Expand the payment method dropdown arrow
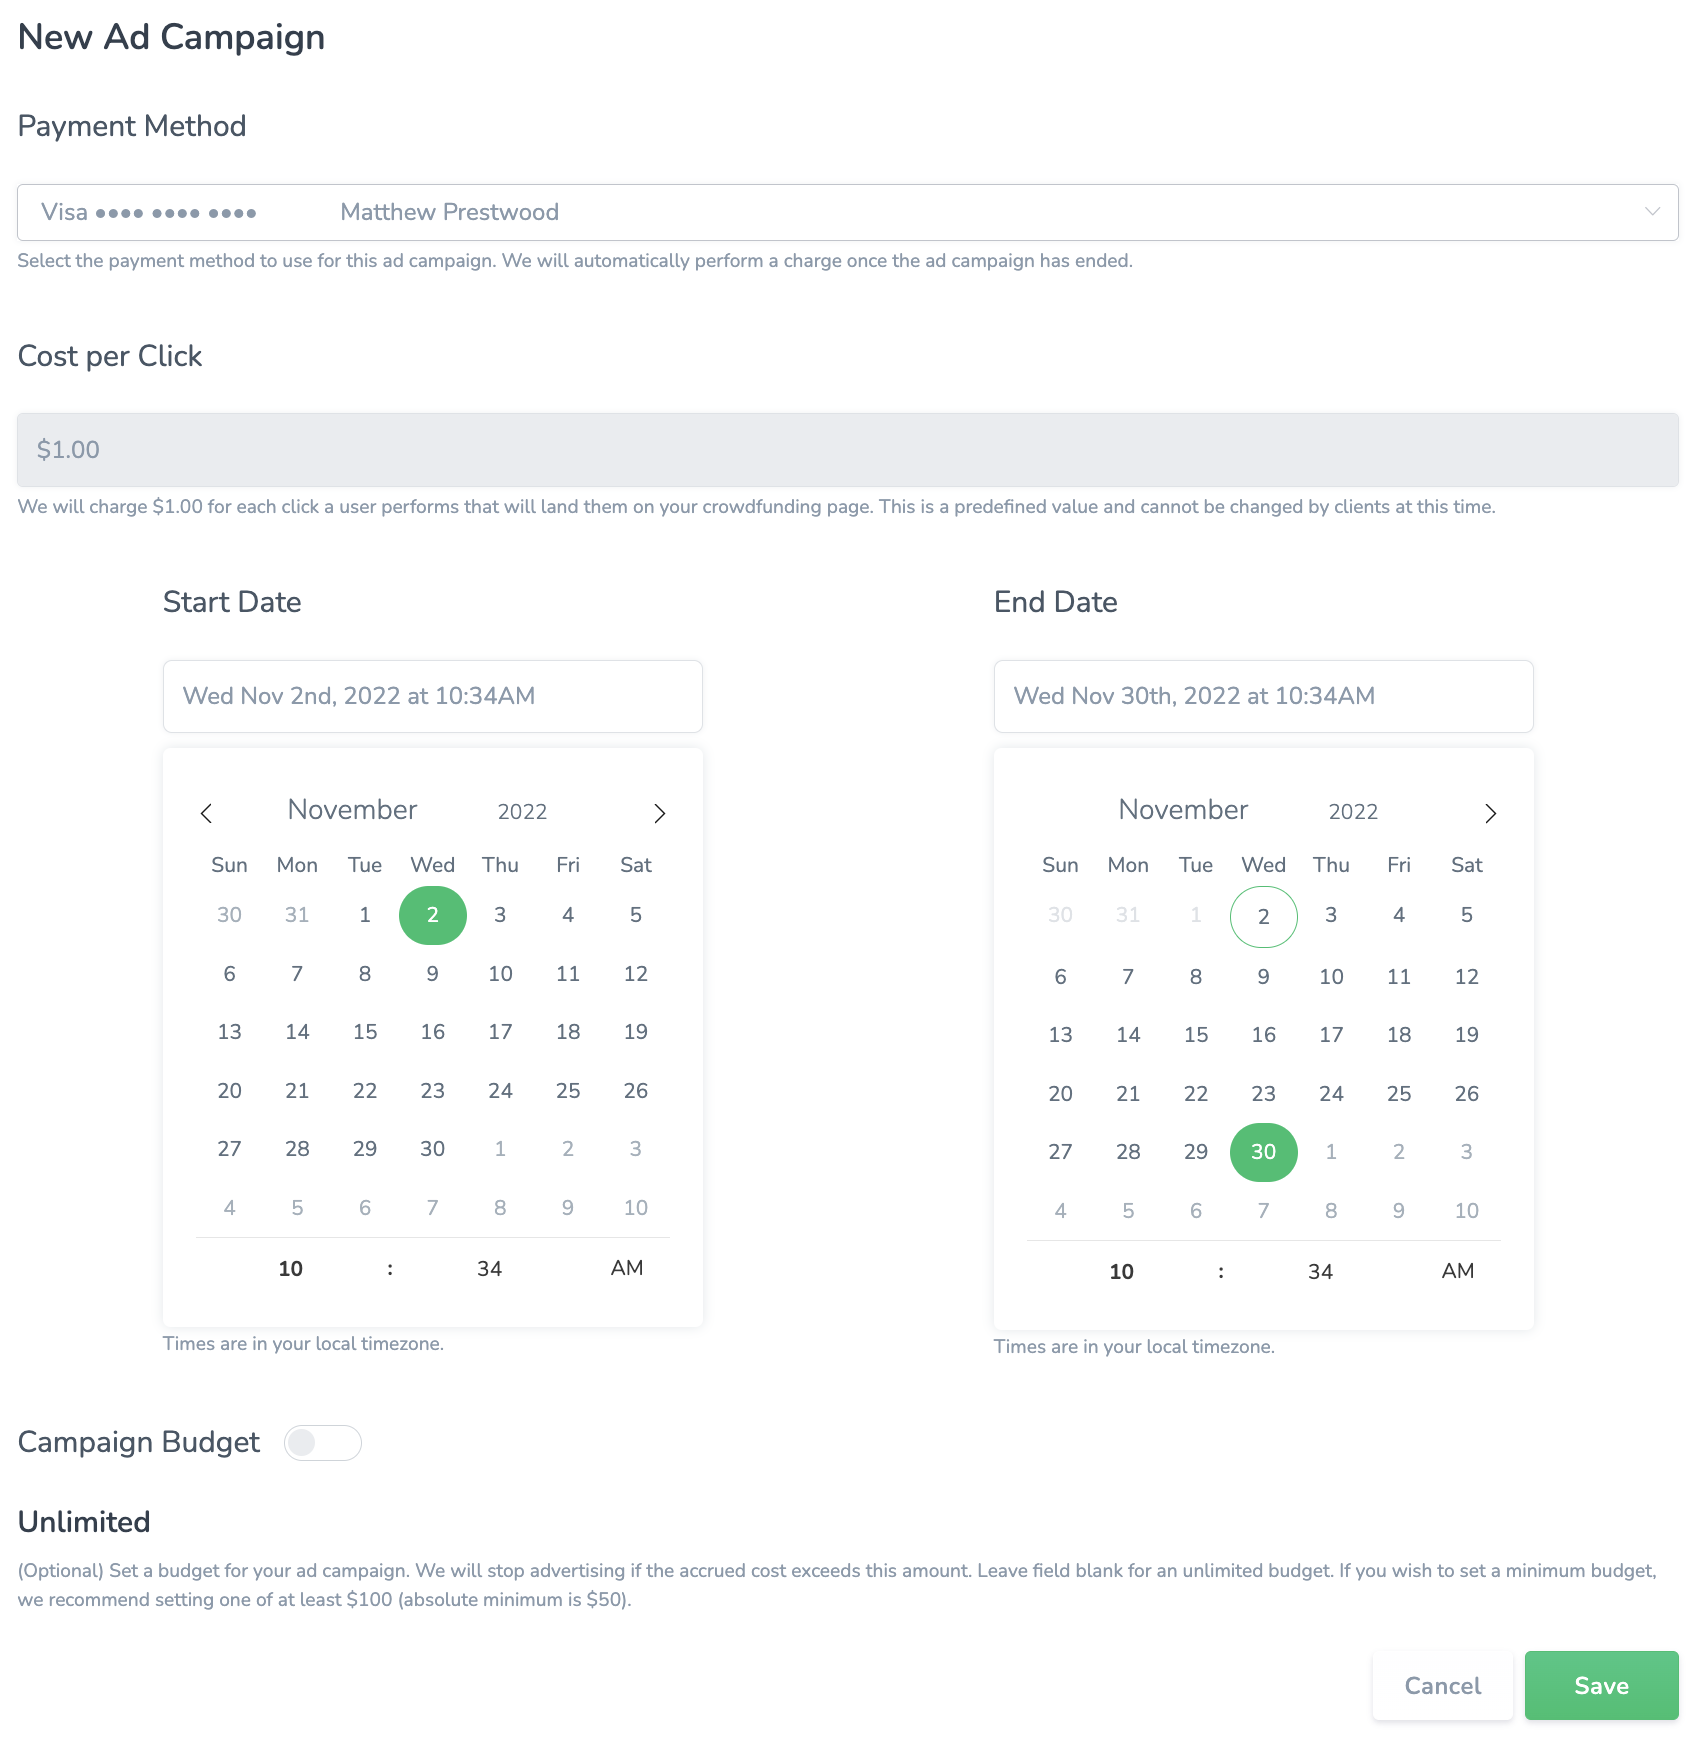1690x1746 pixels. 1652,212
